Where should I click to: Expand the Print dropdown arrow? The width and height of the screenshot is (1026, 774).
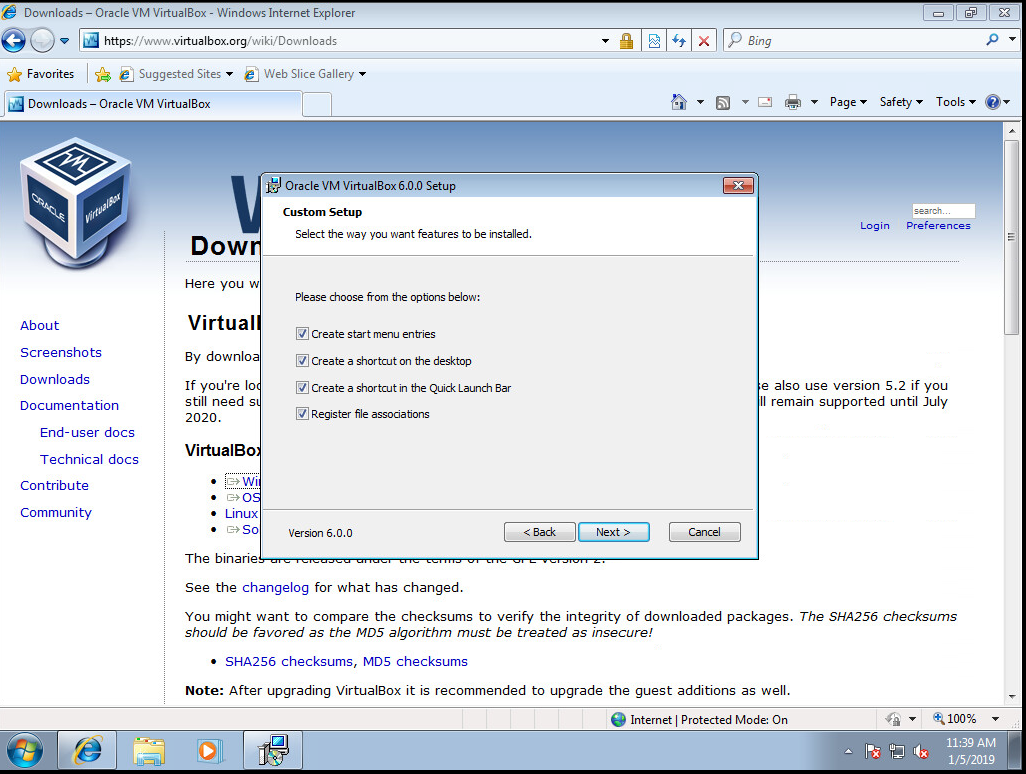815,102
